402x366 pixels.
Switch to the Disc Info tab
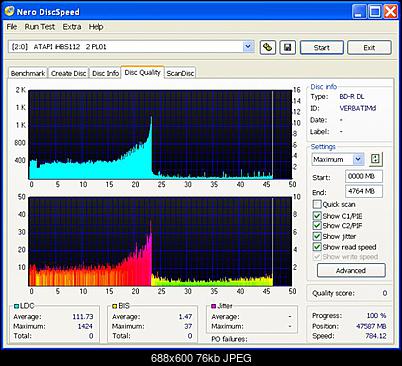(105, 73)
